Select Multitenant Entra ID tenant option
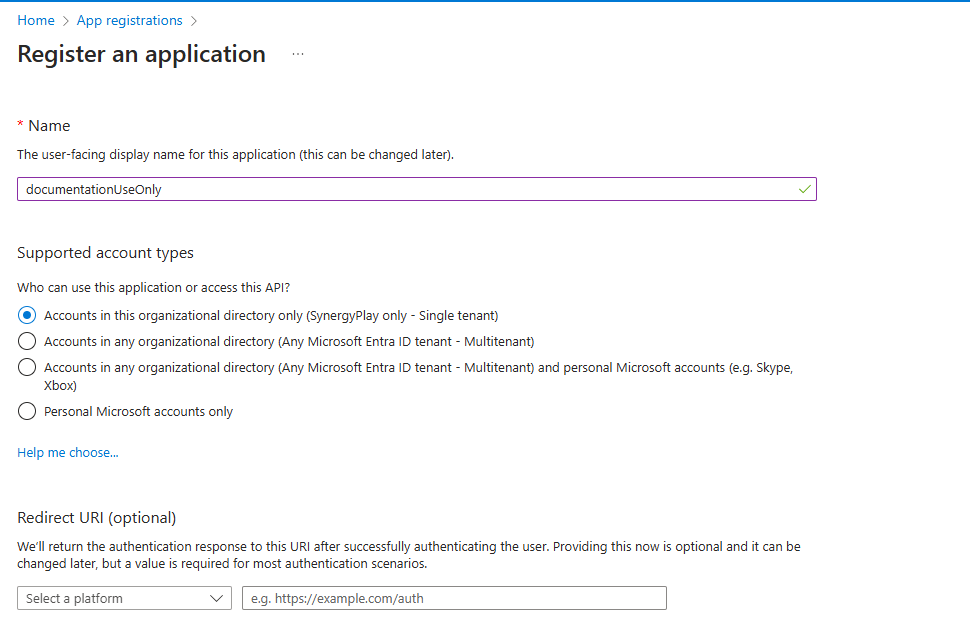This screenshot has height=633, width=970. [x=27, y=341]
